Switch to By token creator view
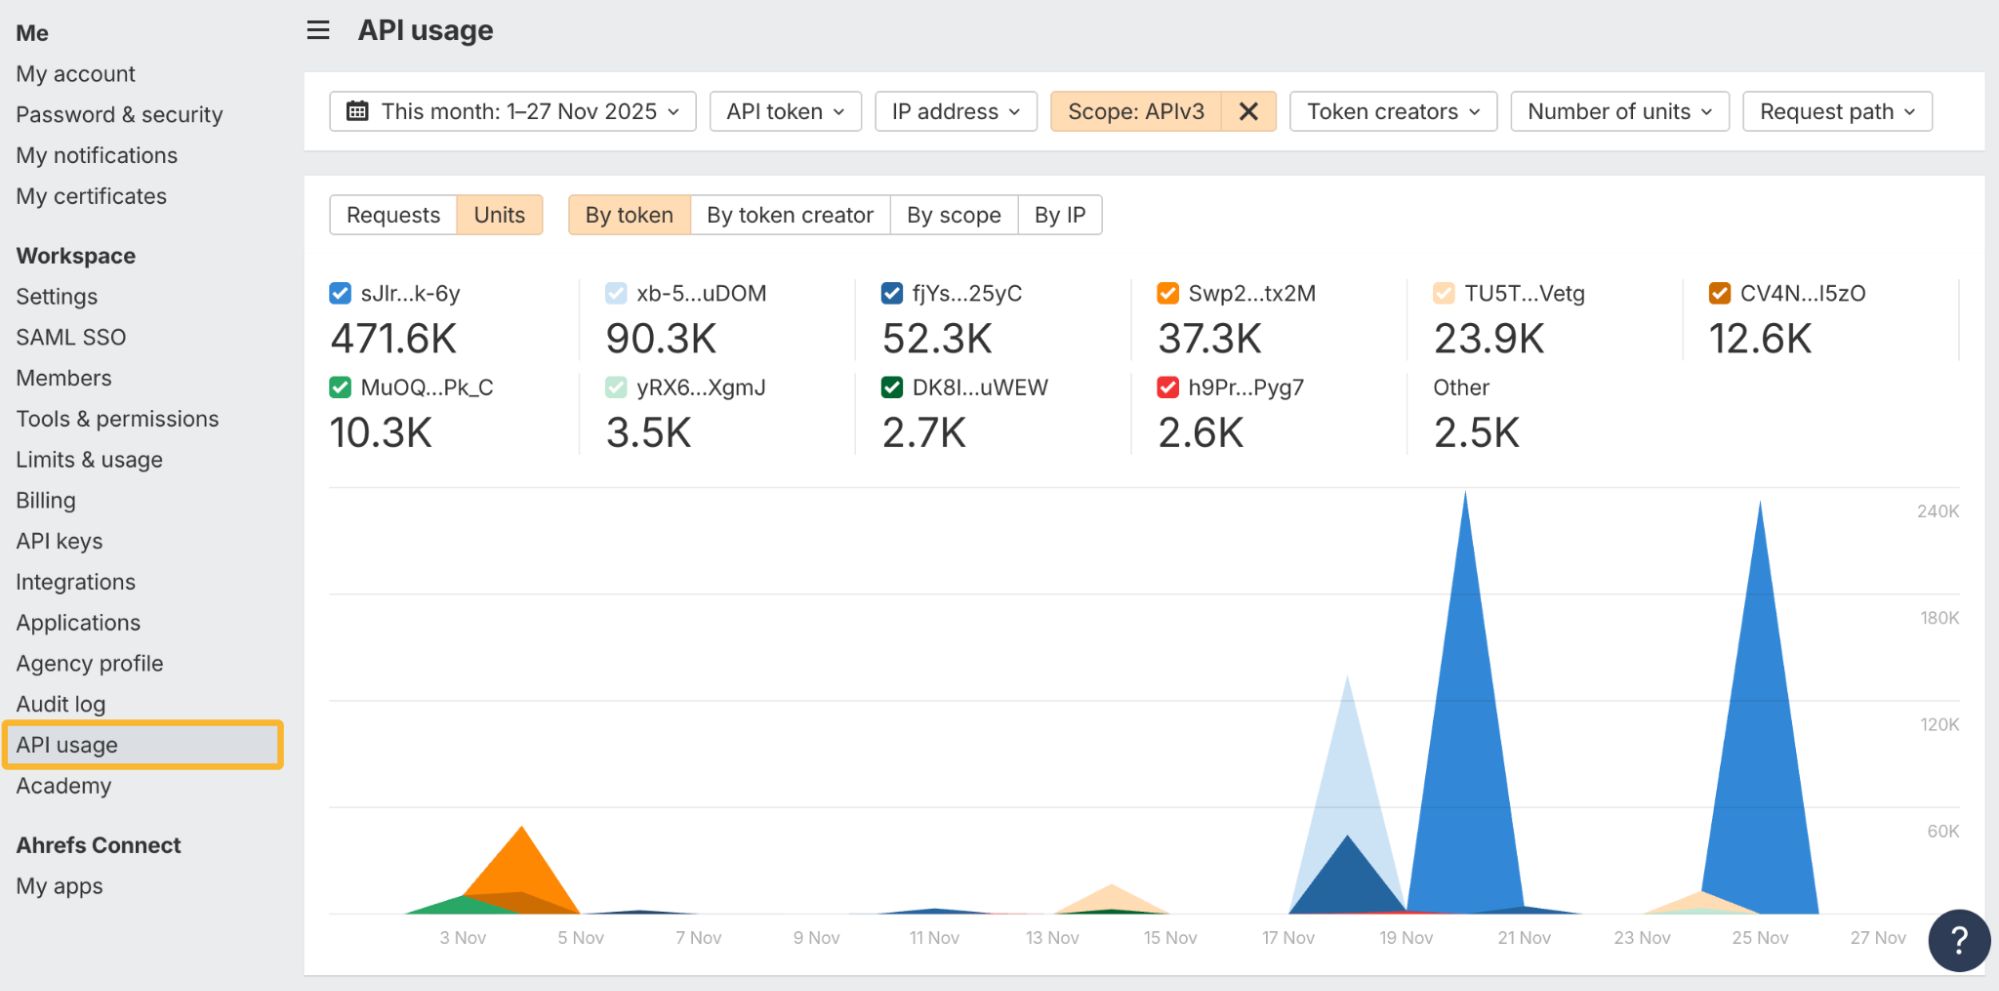 tap(789, 215)
